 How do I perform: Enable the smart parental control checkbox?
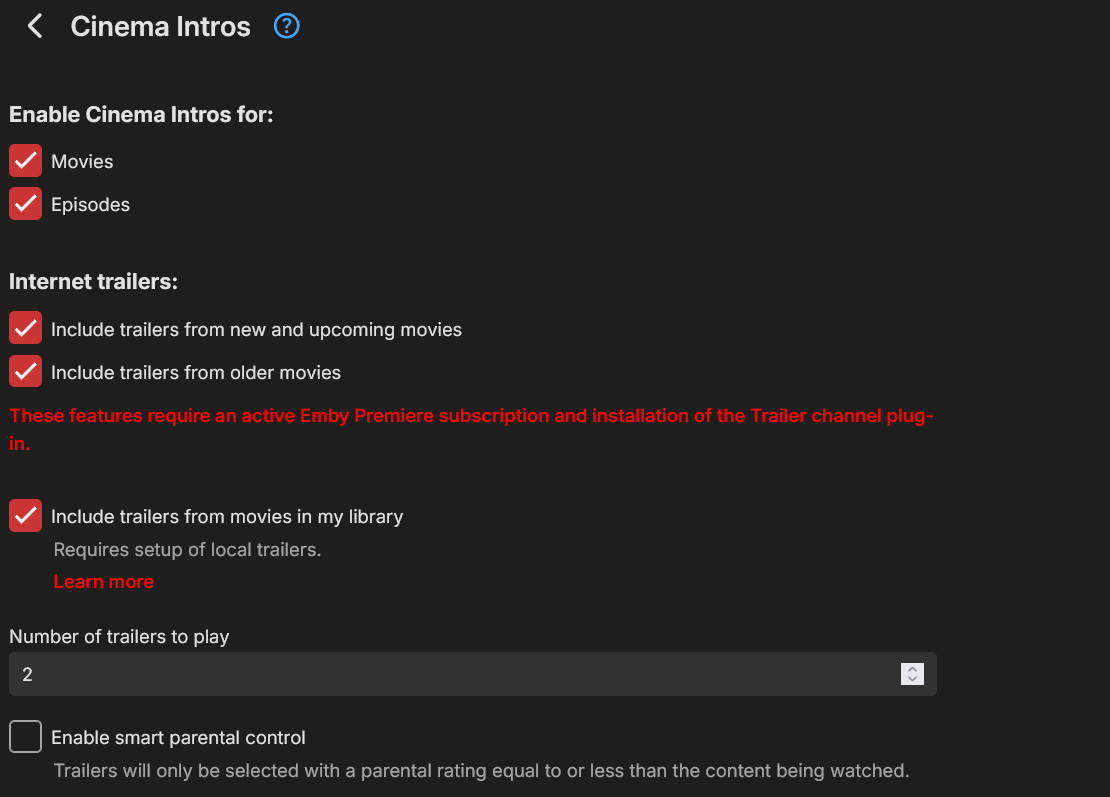coord(26,737)
